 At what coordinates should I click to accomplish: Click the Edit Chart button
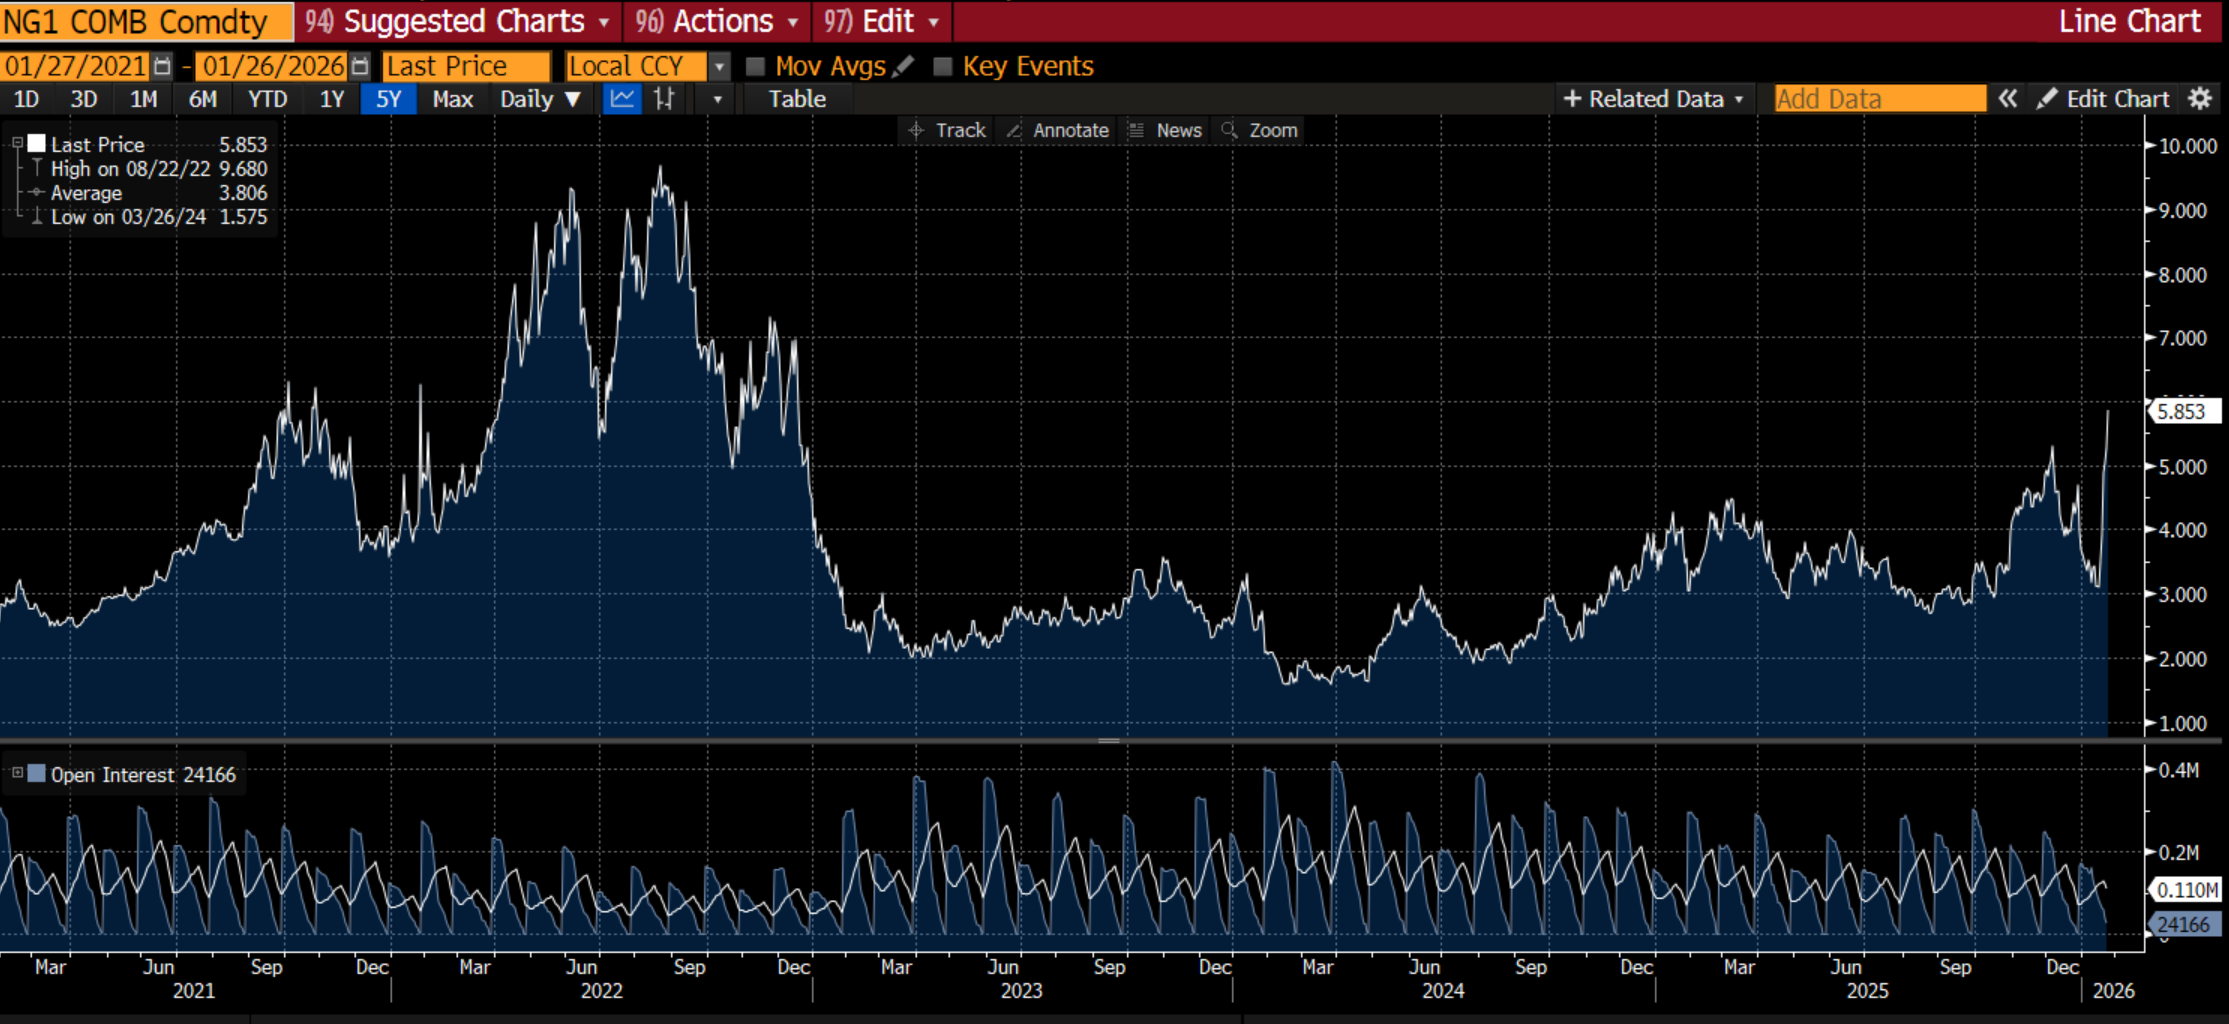2104,99
